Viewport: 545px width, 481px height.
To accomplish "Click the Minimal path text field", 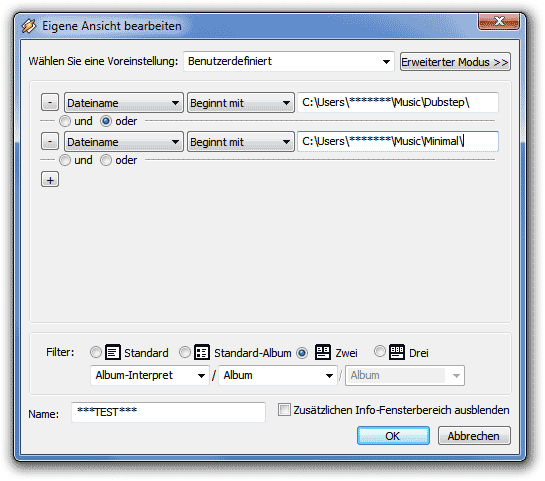I will tap(398, 141).
